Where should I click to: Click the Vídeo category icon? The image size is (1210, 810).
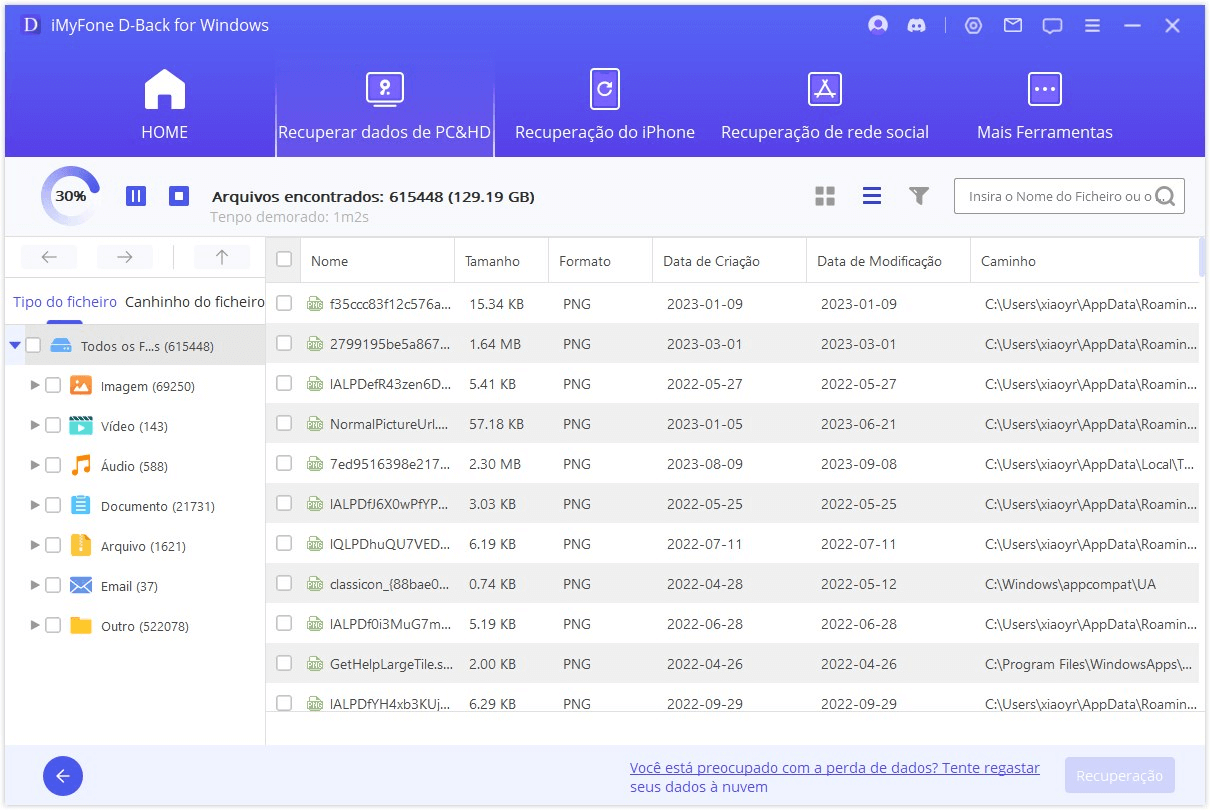81,426
